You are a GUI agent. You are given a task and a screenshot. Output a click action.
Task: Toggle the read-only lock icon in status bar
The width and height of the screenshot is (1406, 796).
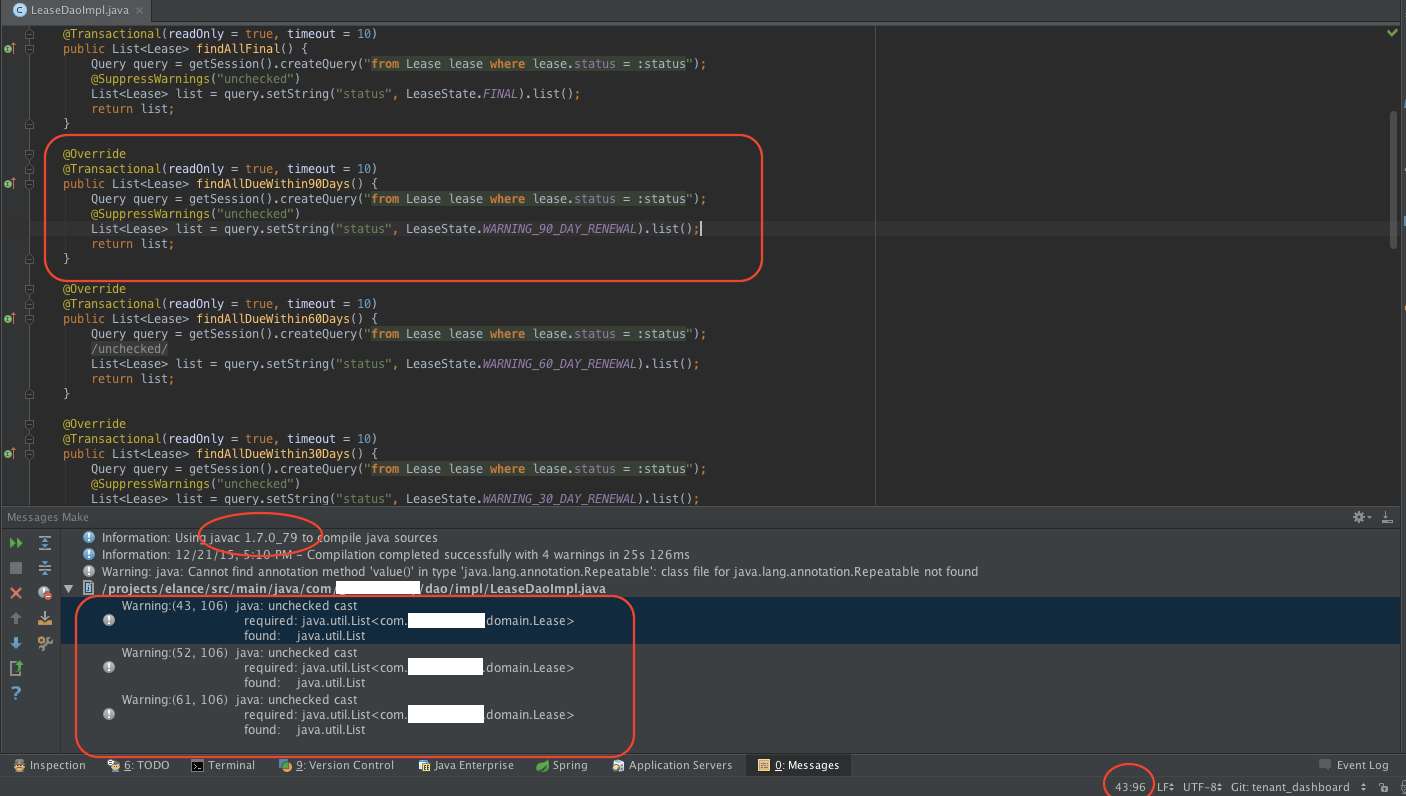tap(1384, 787)
